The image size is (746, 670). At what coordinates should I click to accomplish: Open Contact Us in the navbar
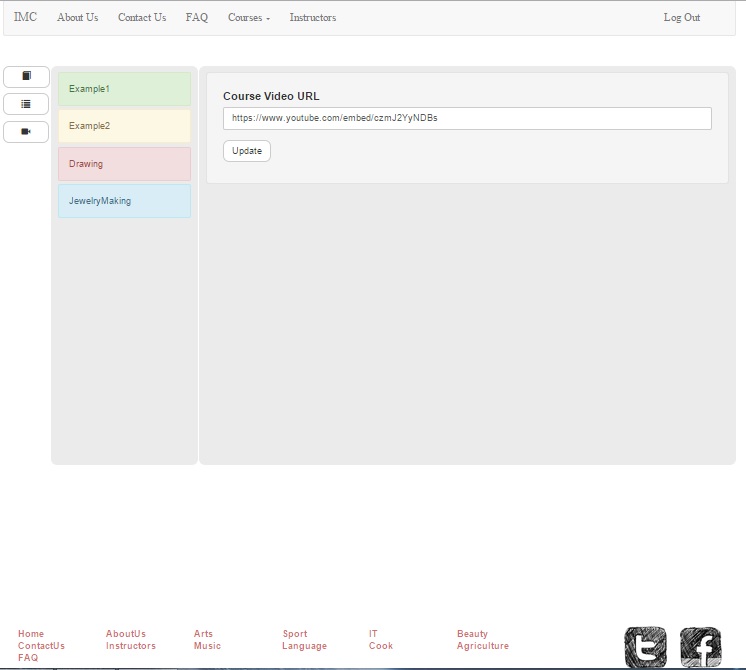tap(142, 18)
